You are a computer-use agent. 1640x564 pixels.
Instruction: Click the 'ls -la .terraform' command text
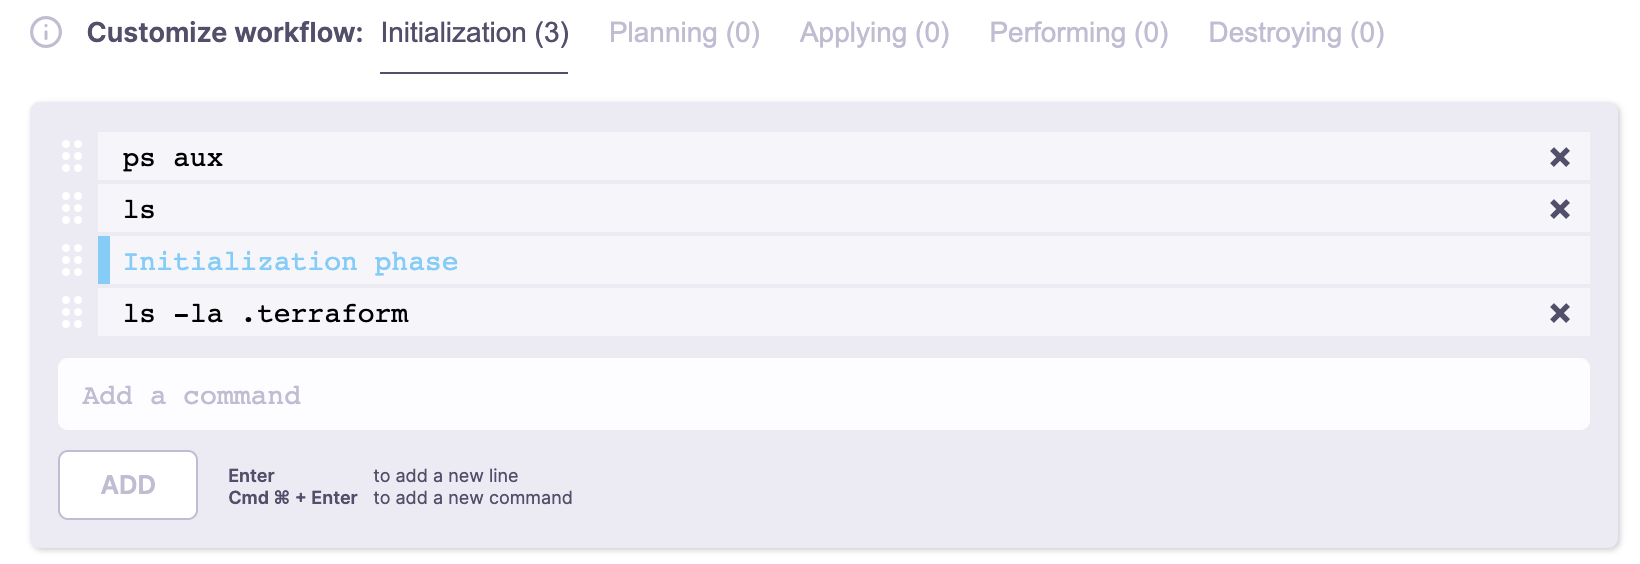(265, 314)
